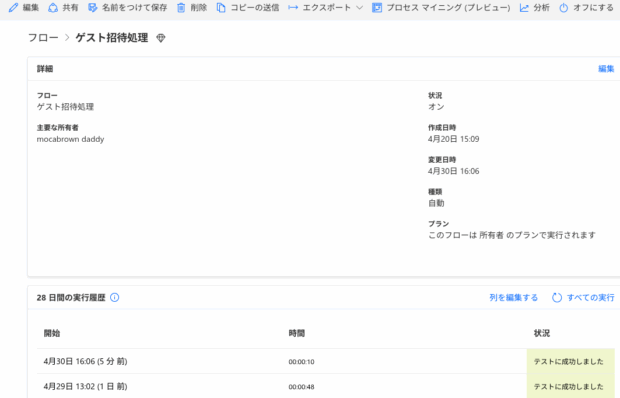Open the run 4月30日 16:06 (5 分 前)

point(85,361)
